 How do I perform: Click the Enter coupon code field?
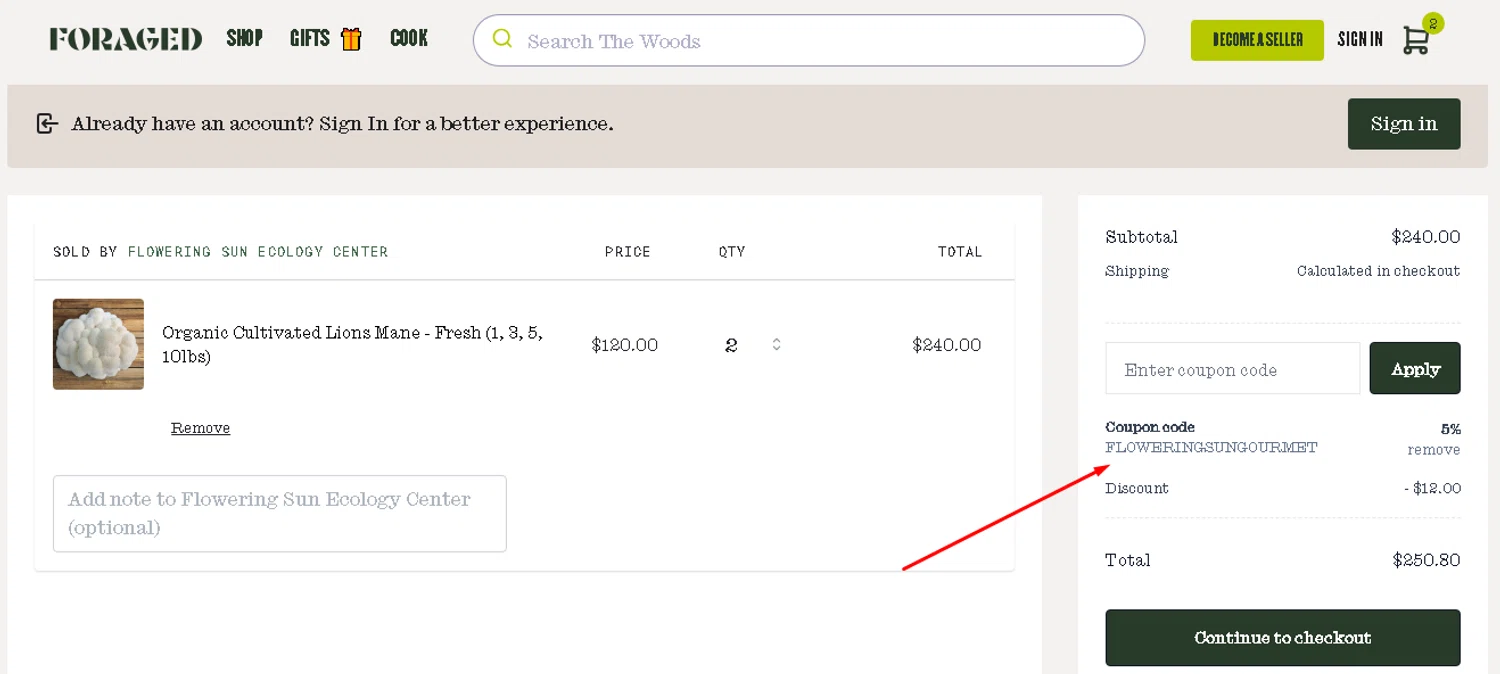[x=1233, y=368]
